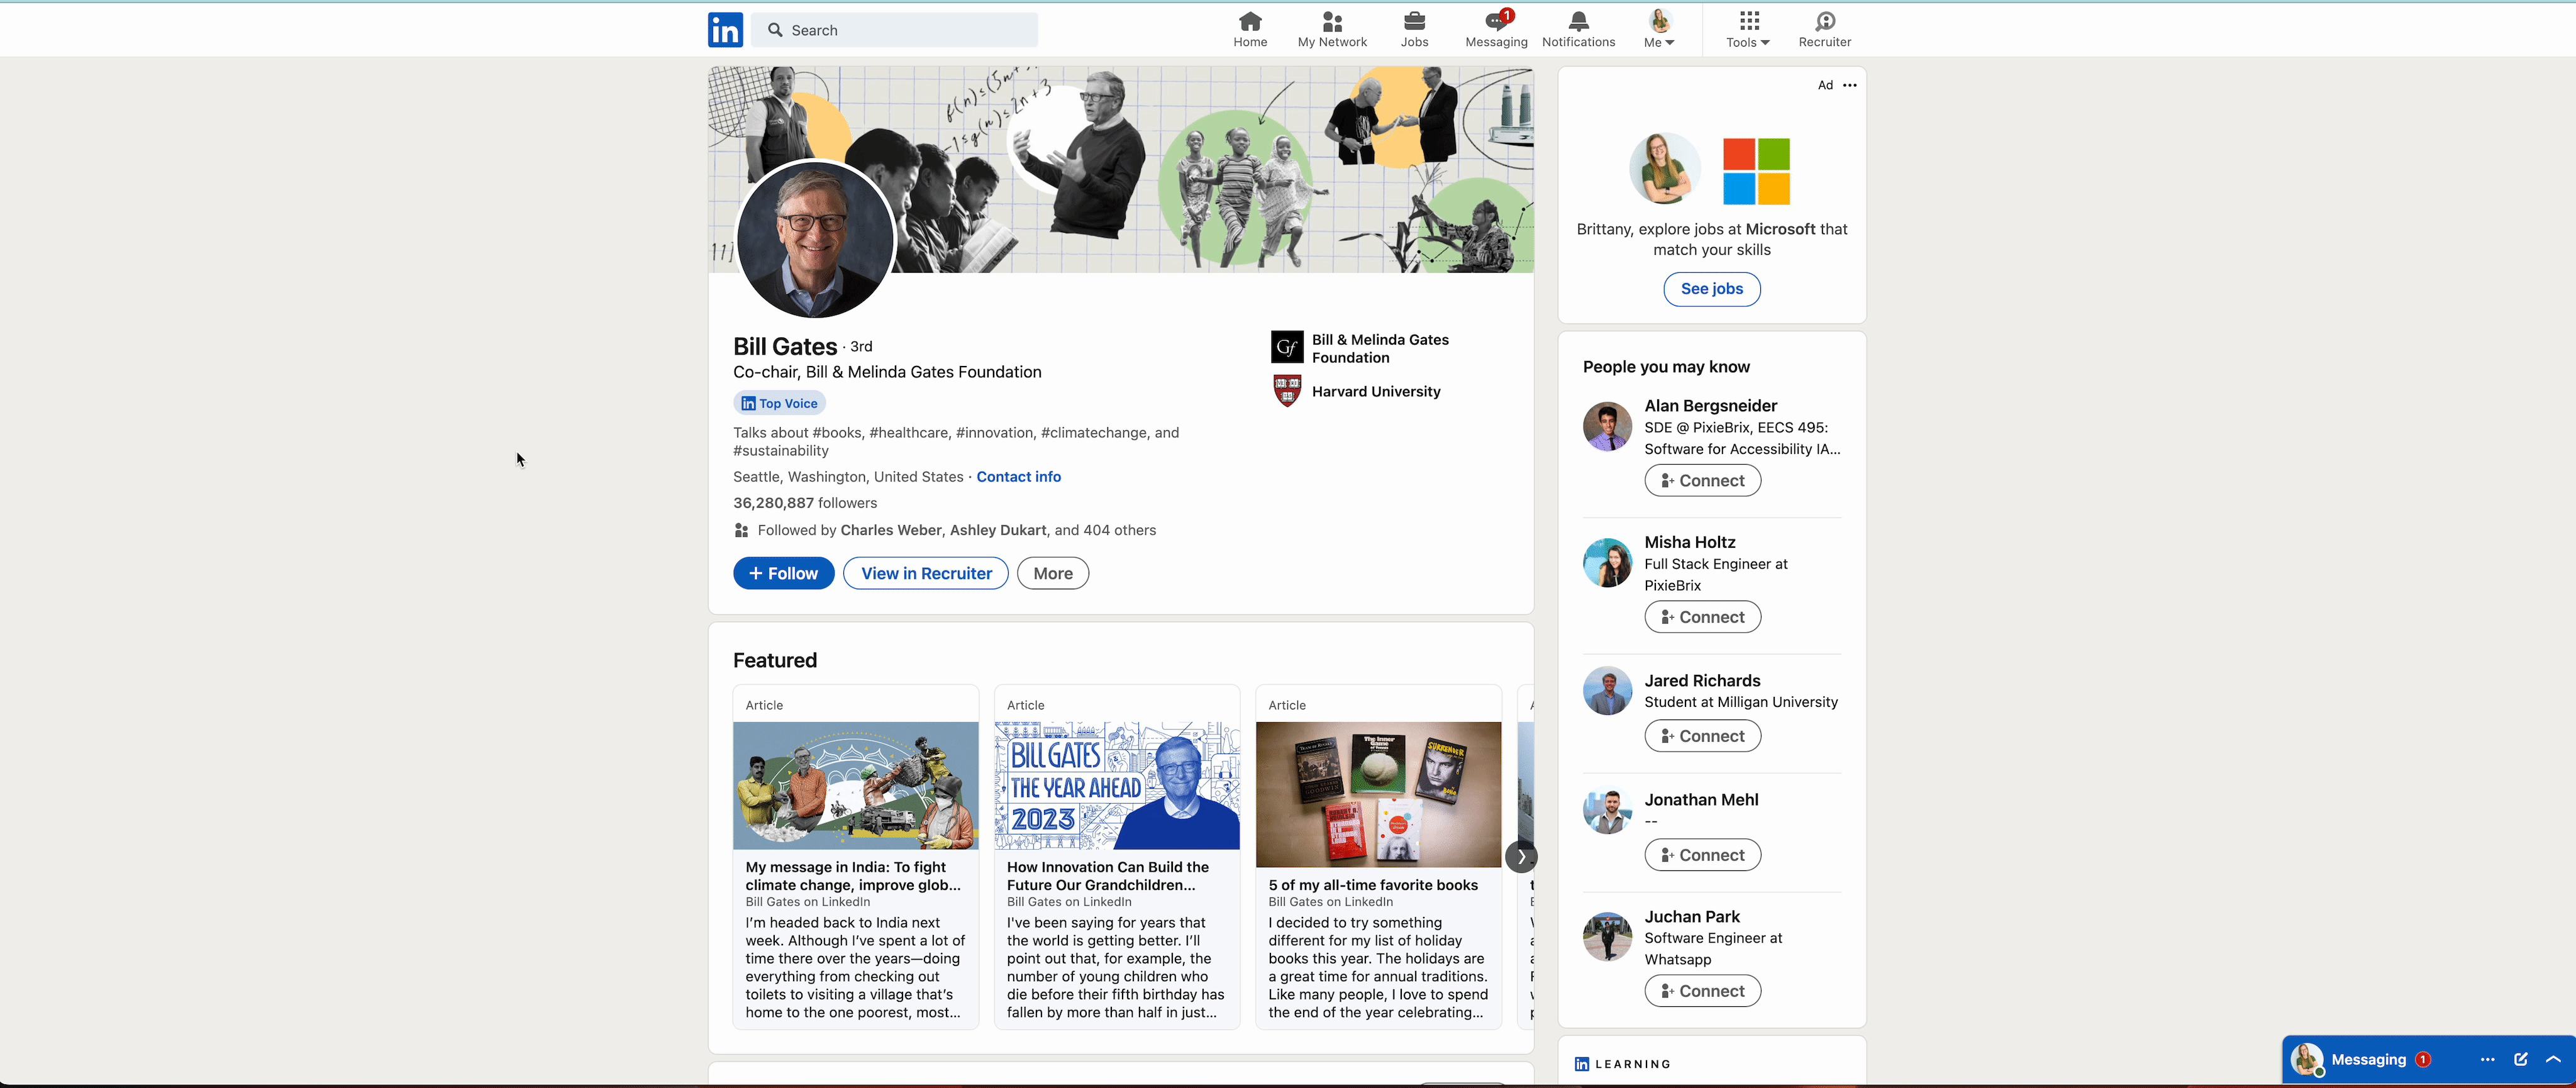The image size is (2576, 1088).
Task: Open the LinkedIn logo home link
Action: pos(725,30)
